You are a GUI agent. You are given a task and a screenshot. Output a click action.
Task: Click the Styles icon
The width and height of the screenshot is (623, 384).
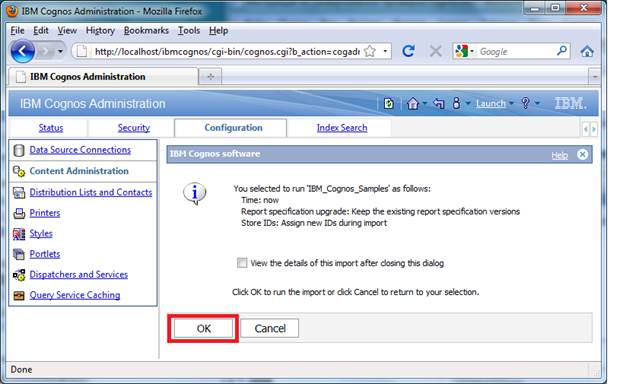point(19,234)
